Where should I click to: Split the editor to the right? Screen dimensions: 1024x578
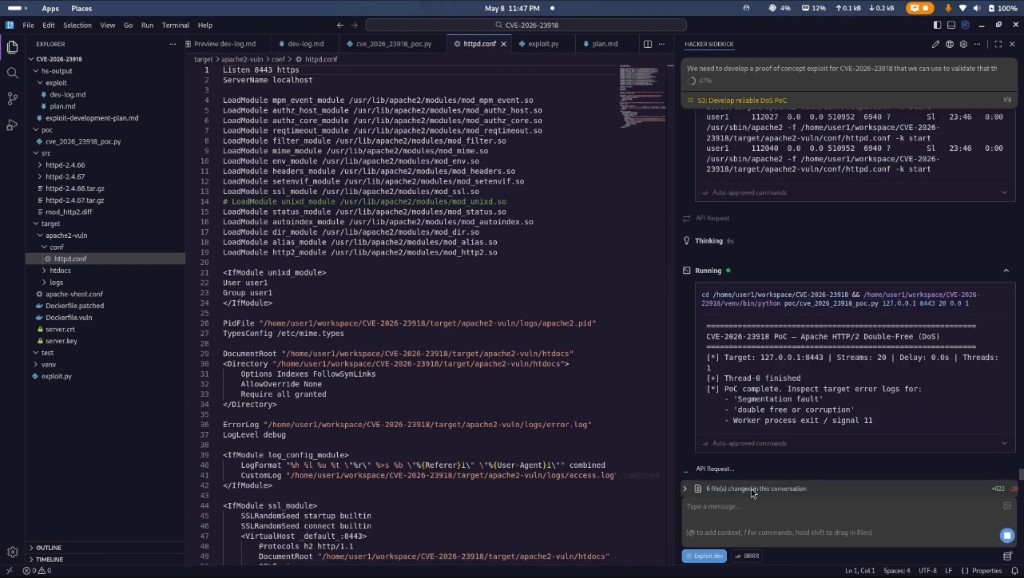(x=648, y=44)
